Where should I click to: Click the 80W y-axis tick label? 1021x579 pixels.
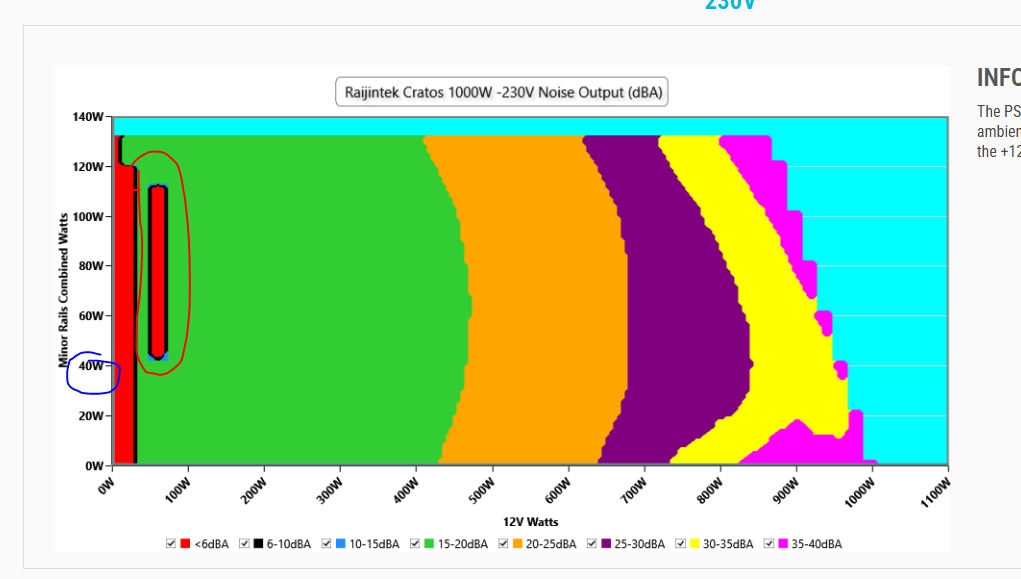tap(91, 266)
